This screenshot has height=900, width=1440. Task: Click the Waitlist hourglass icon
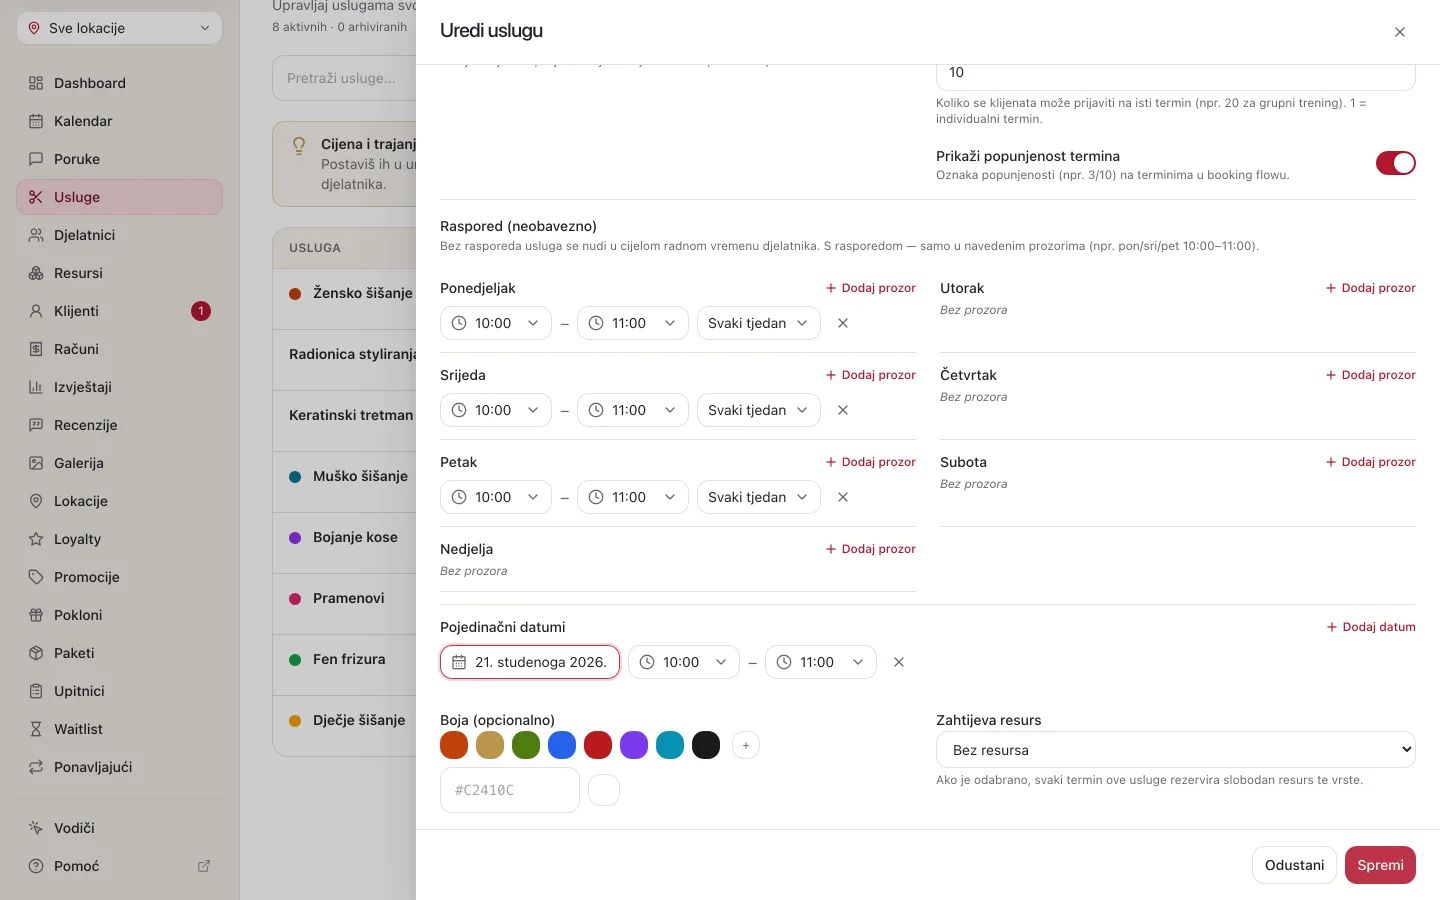36,729
